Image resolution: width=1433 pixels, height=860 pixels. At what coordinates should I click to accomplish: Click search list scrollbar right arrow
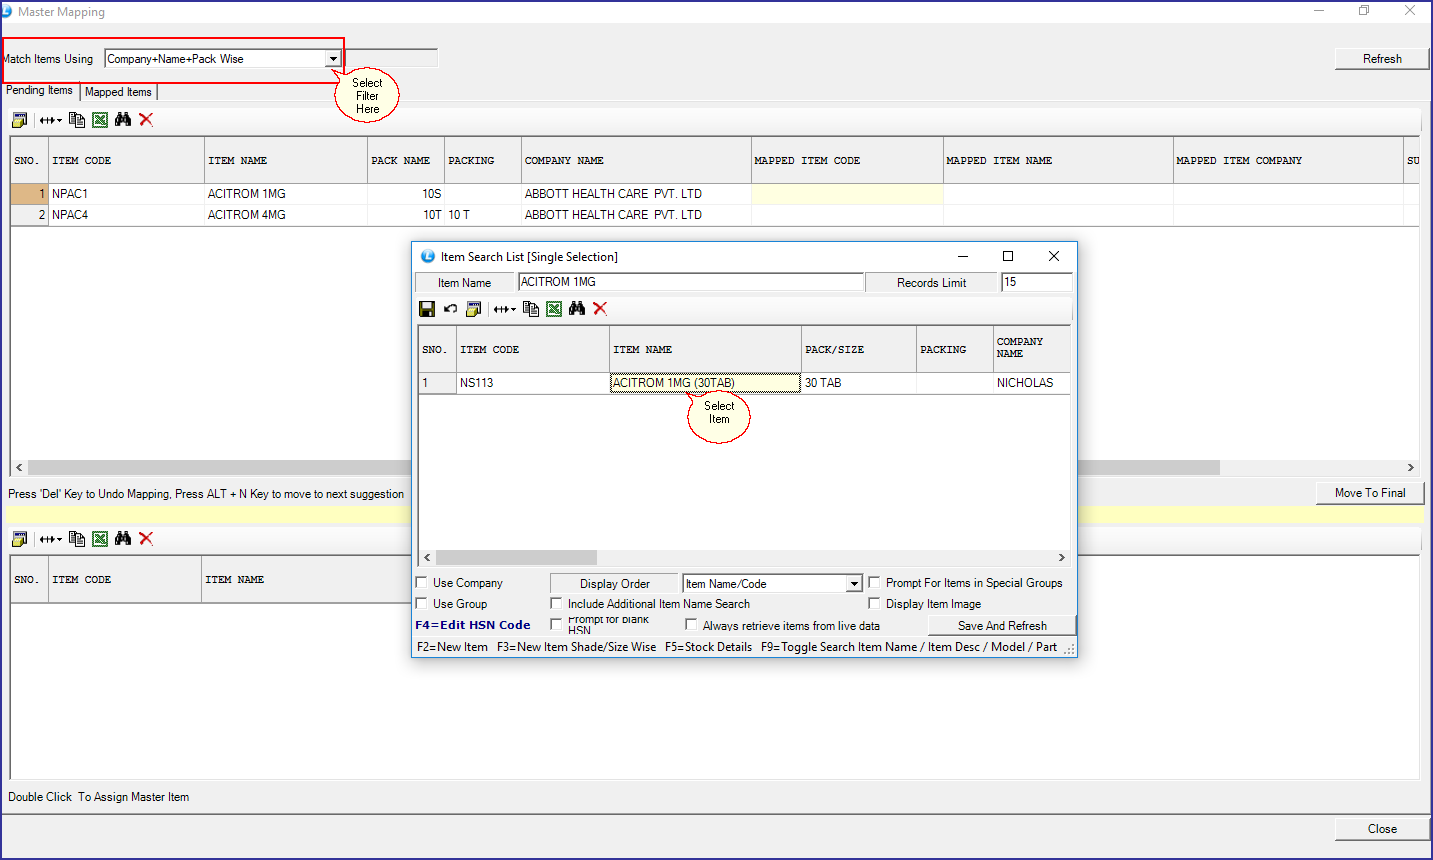(x=1062, y=558)
